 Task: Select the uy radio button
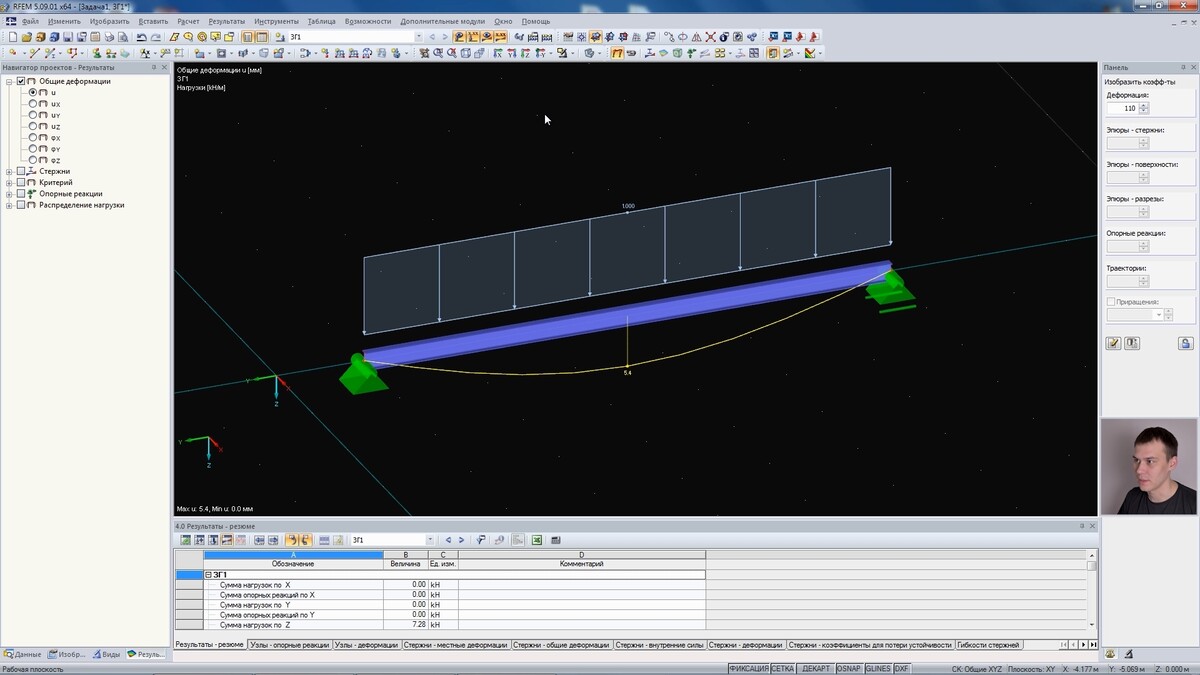click(33, 115)
